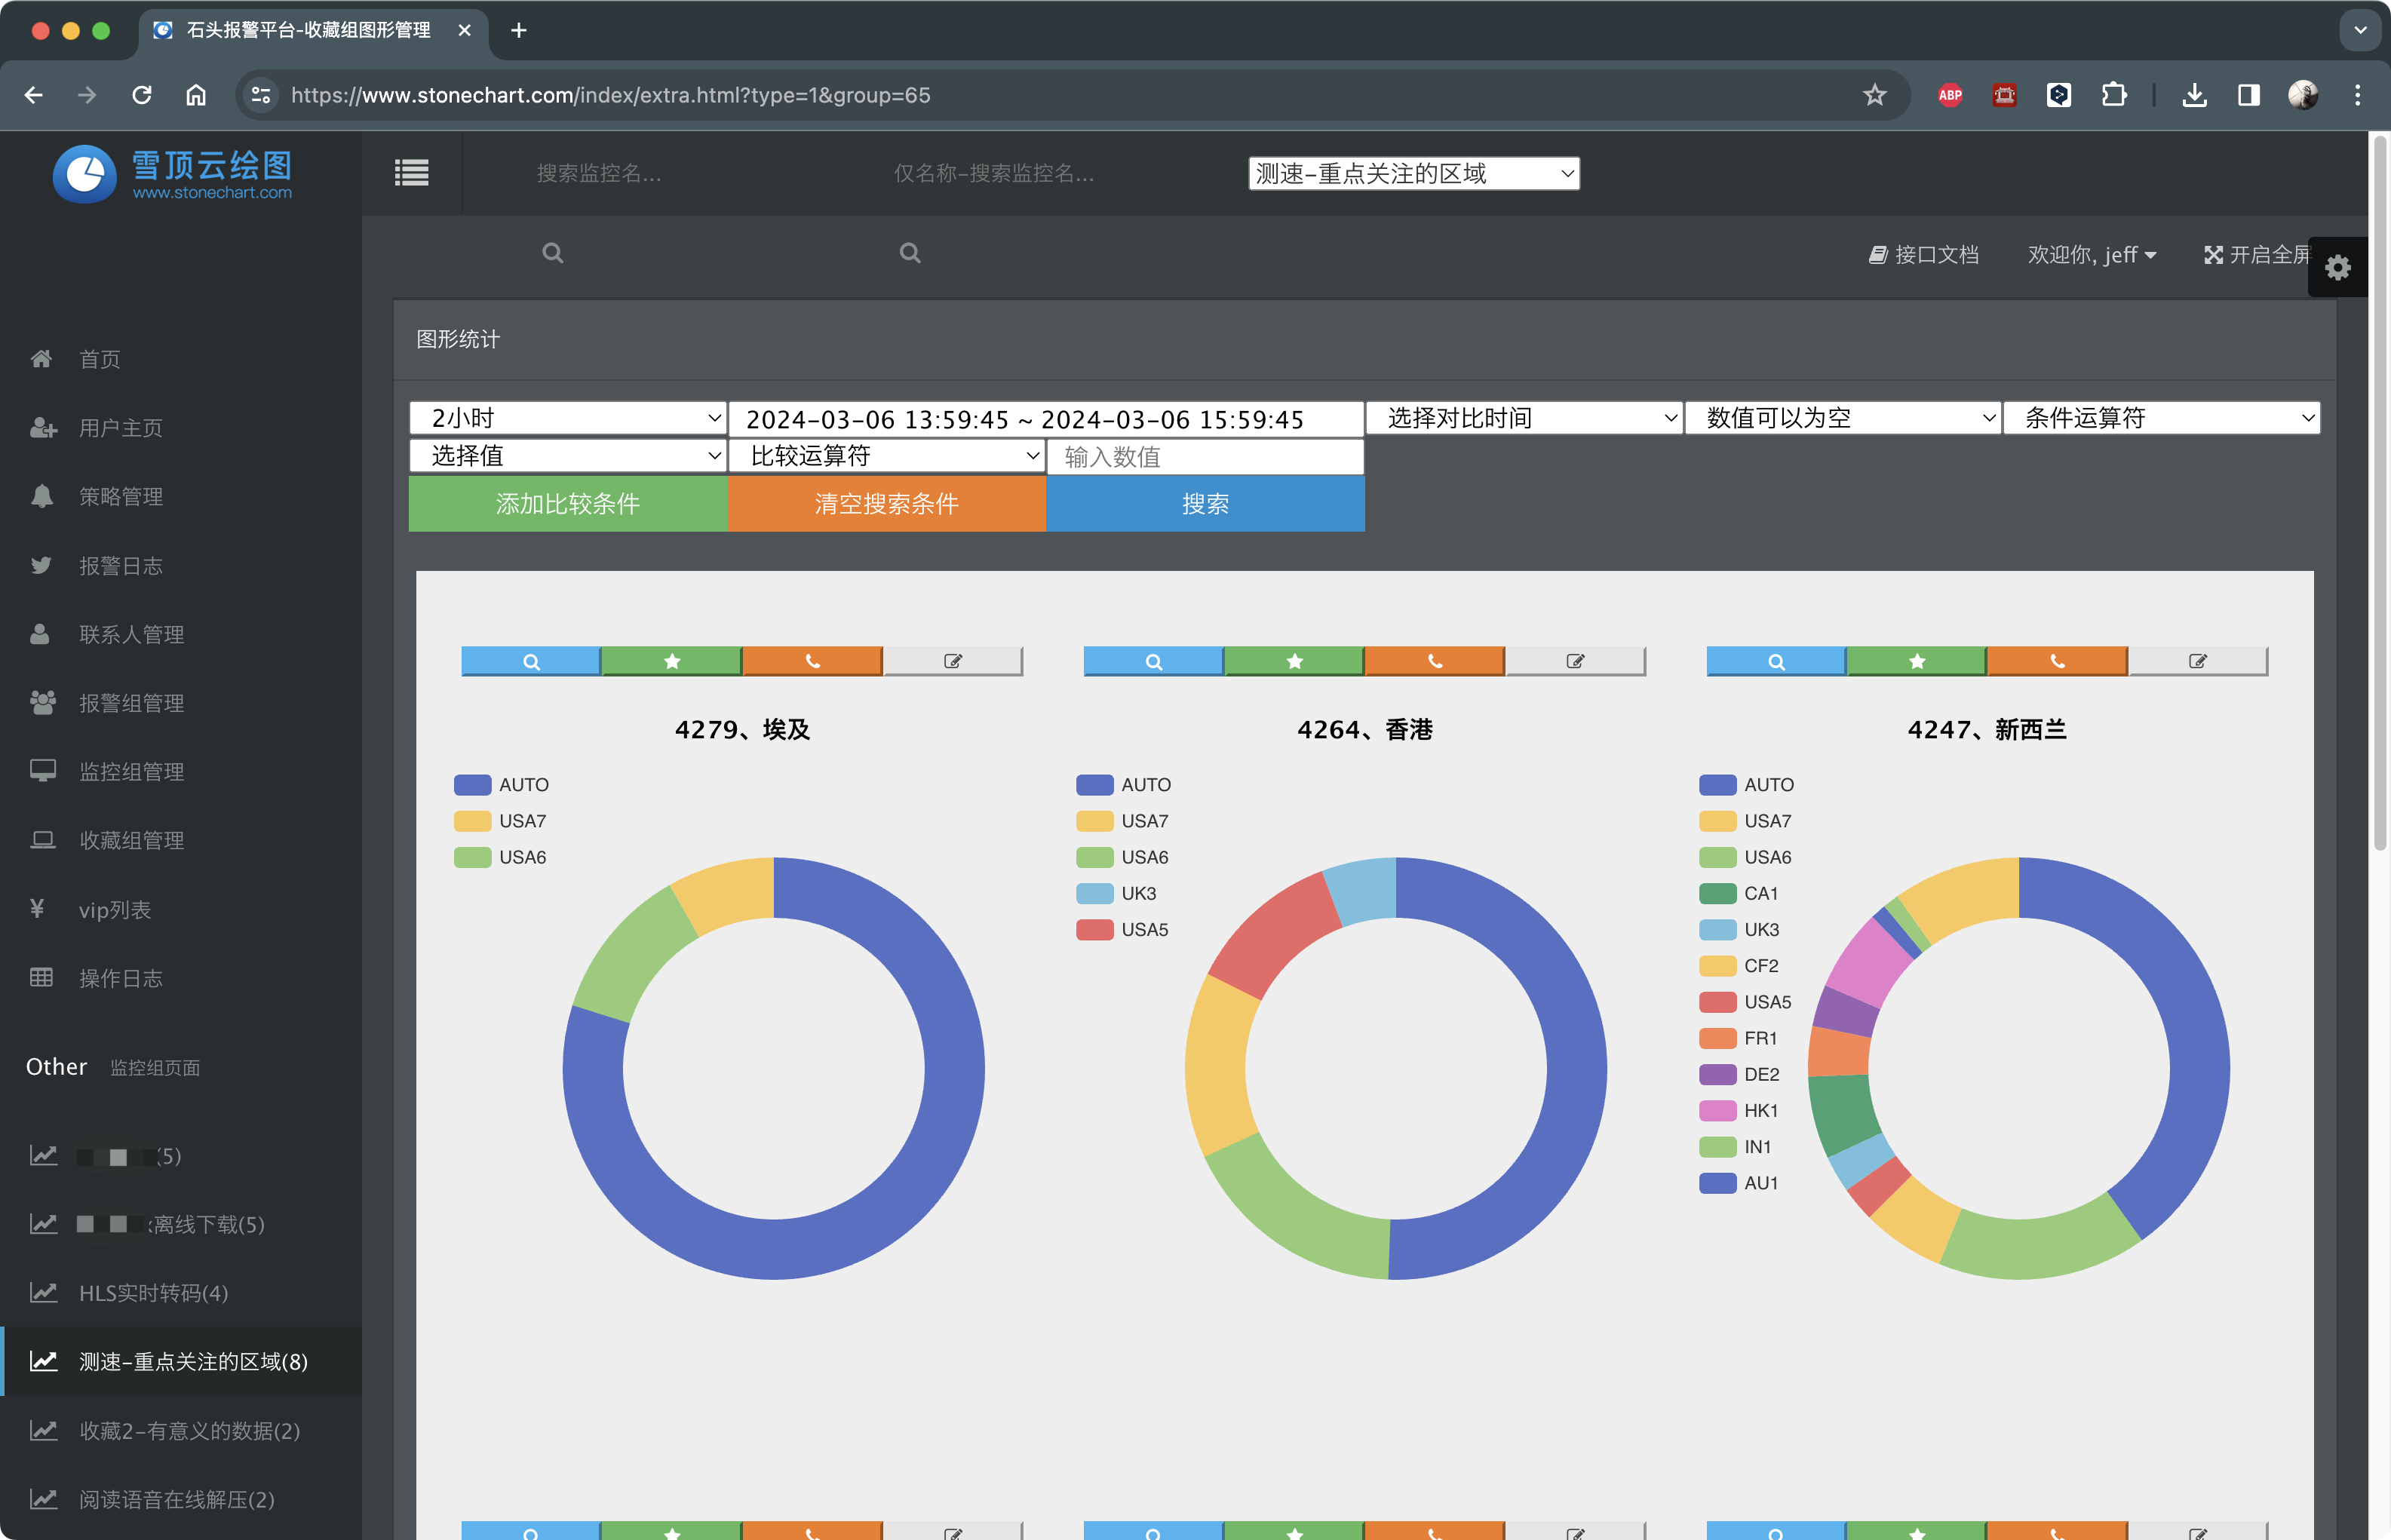Viewport: 2391px width, 1540px height.
Task: Bookmark this page with star icon
Action: [1874, 95]
